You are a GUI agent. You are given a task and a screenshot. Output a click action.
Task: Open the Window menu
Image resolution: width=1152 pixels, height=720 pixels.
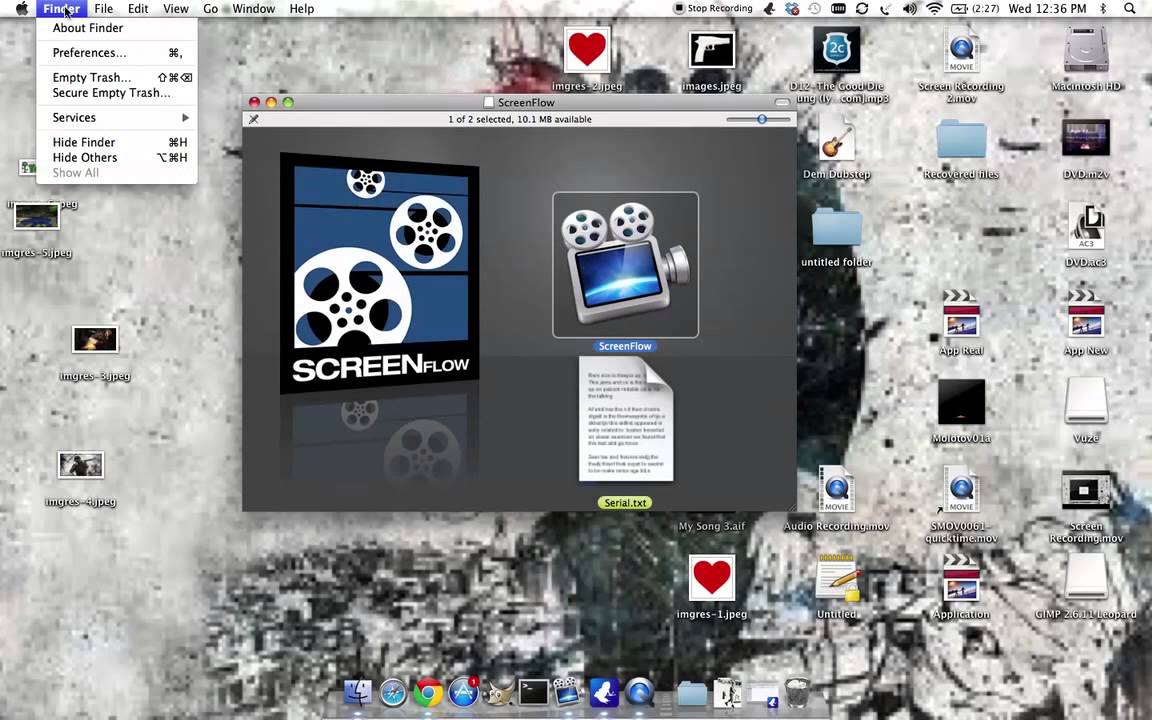[252, 8]
